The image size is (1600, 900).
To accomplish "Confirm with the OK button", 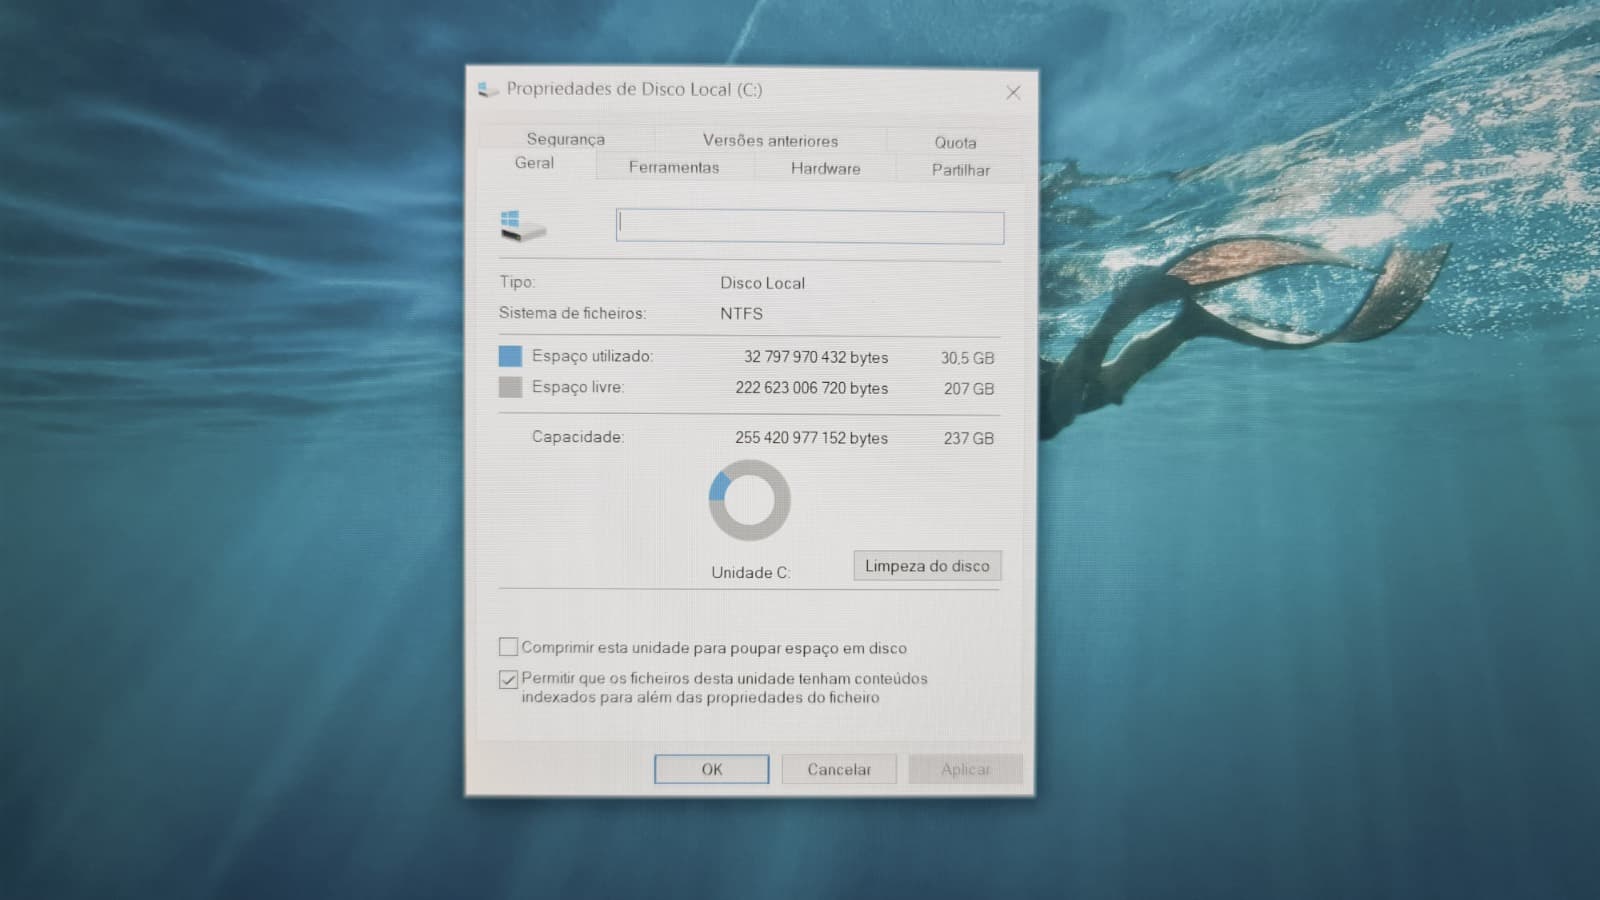I will click(711, 769).
